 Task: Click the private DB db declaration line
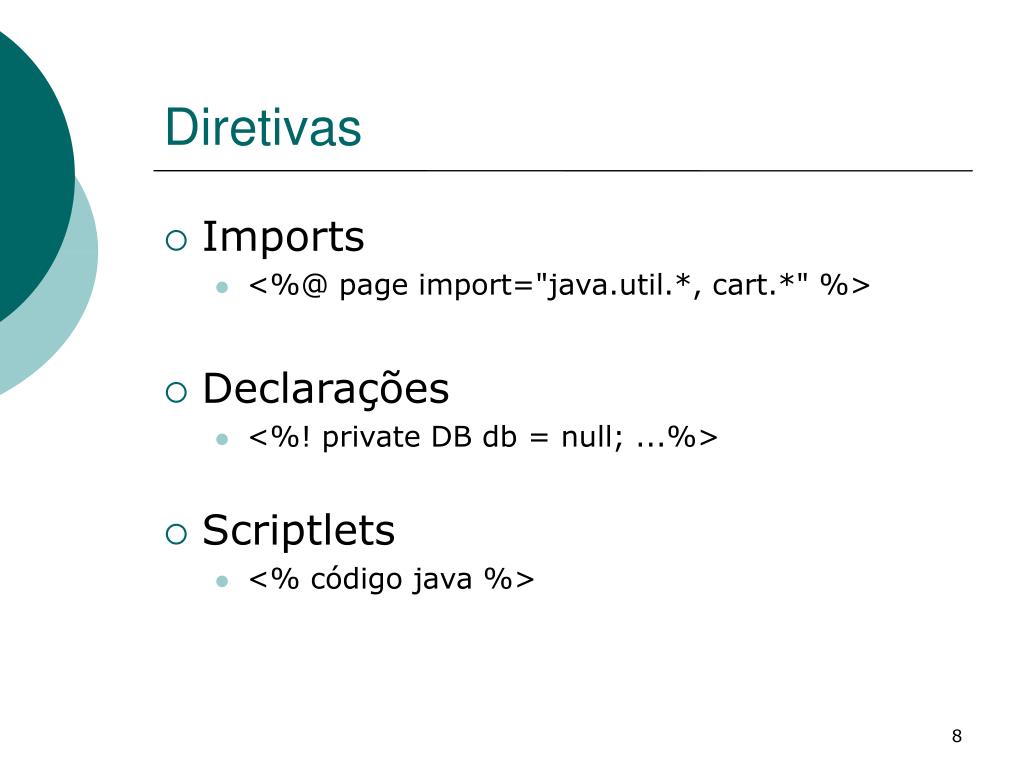coord(483,437)
